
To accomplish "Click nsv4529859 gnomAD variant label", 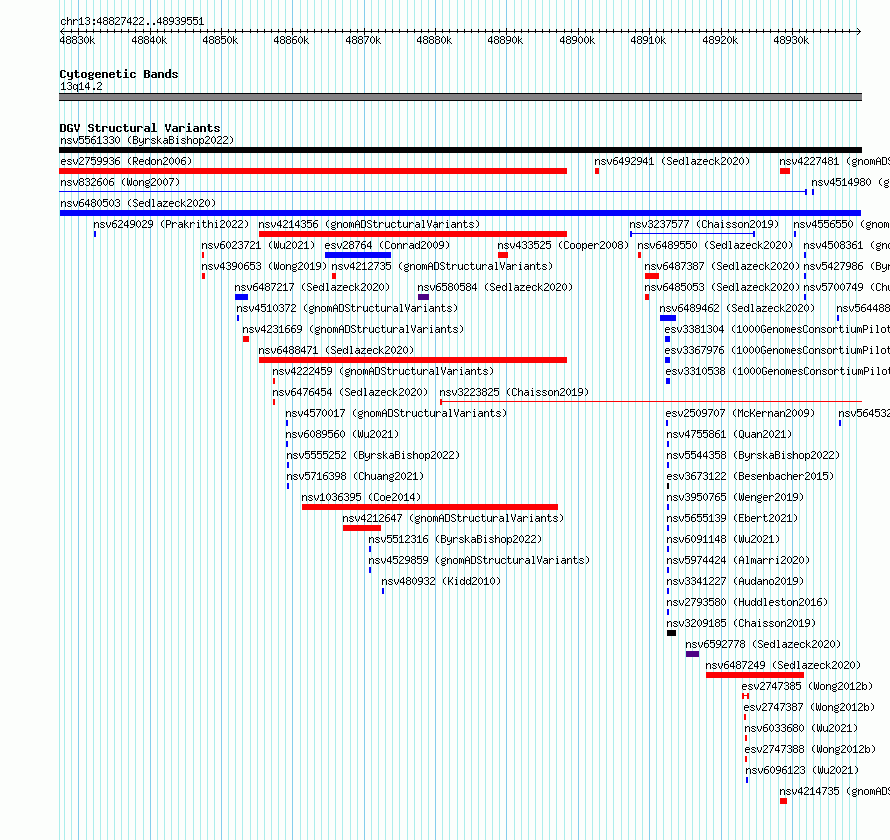I will pos(479,560).
